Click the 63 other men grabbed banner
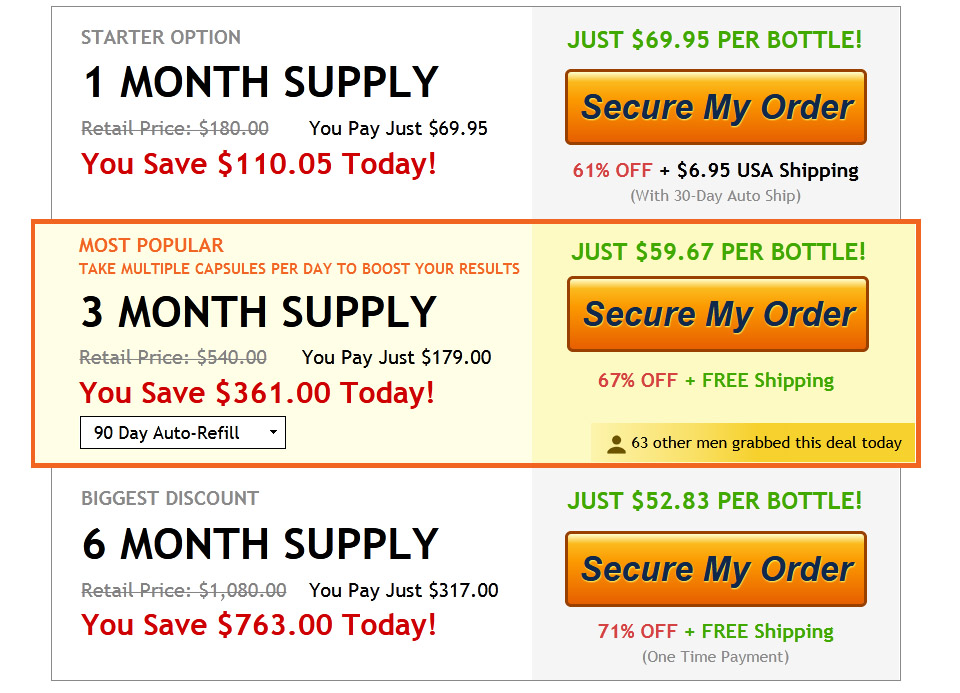The height and width of the screenshot is (693, 960). click(x=753, y=443)
